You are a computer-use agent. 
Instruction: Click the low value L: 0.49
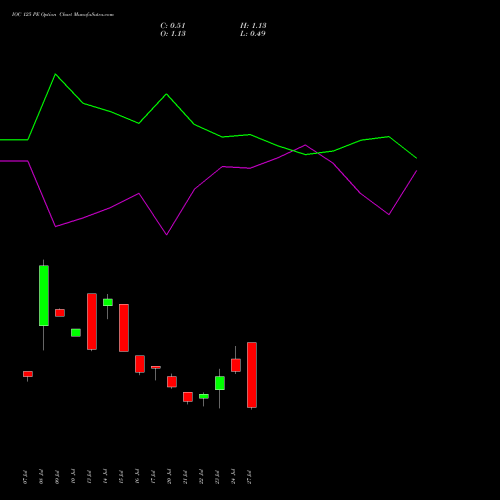(253, 34)
